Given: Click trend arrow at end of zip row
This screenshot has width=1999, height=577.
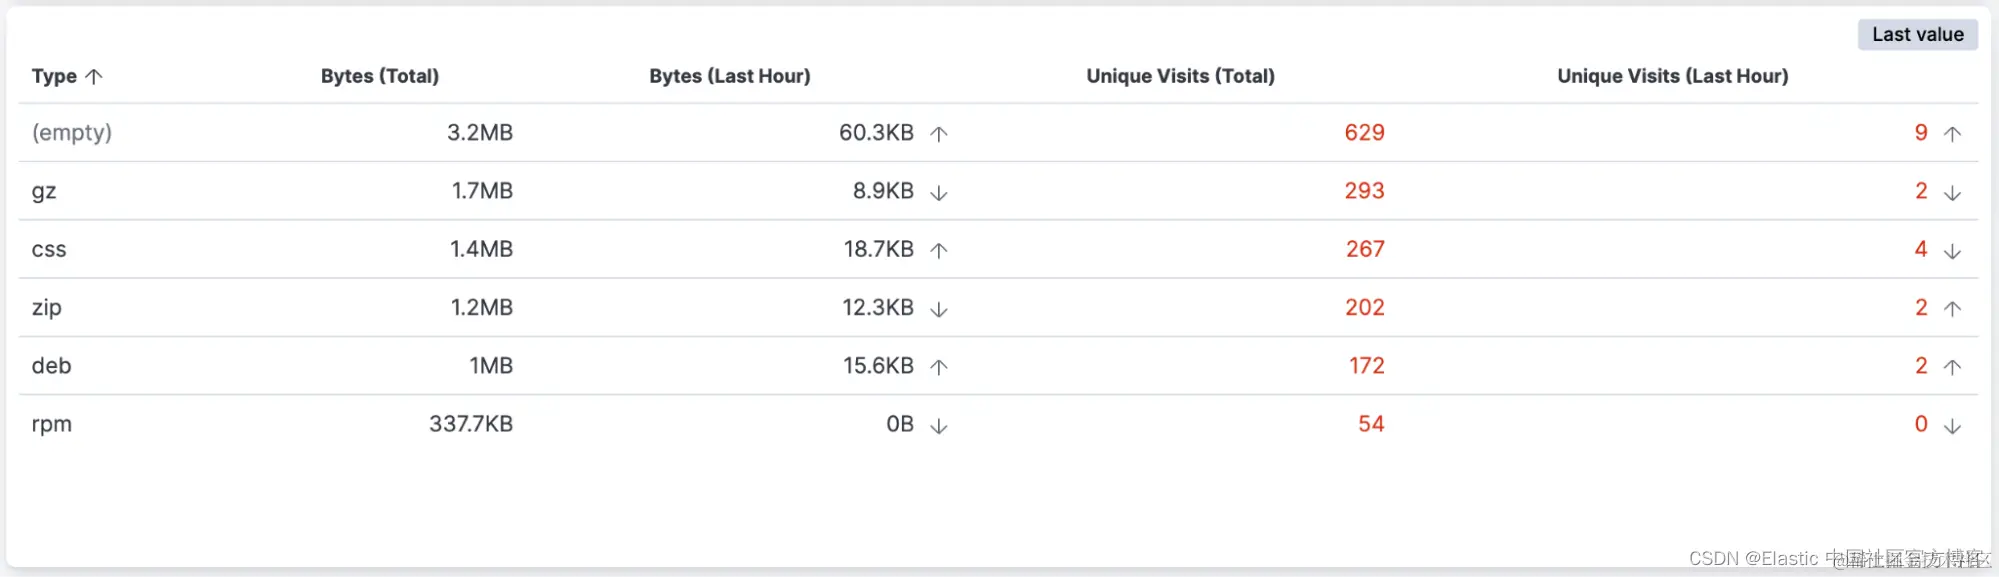Looking at the screenshot, I should coord(1952,309).
